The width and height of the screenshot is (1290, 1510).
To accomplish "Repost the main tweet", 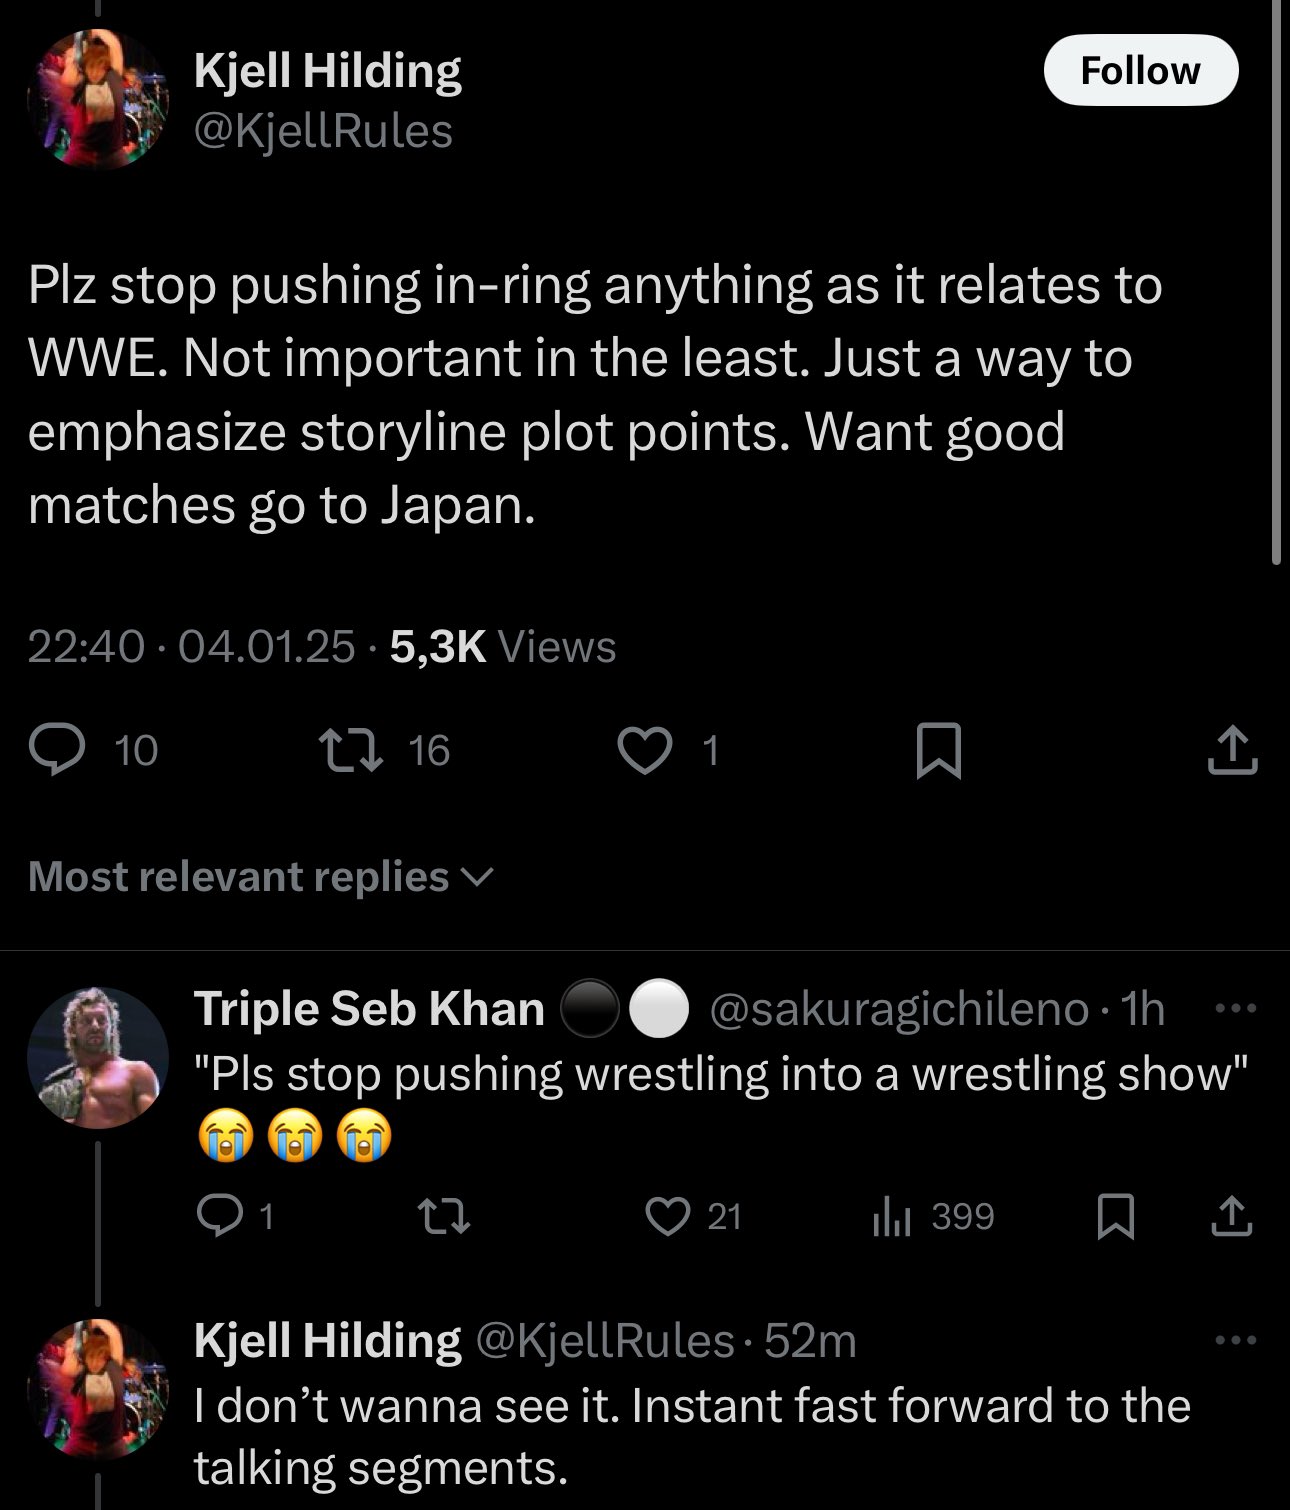I will coord(346,750).
